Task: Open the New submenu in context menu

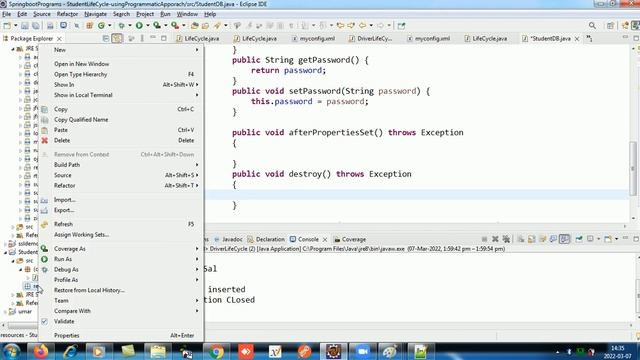Action: [122, 50]
